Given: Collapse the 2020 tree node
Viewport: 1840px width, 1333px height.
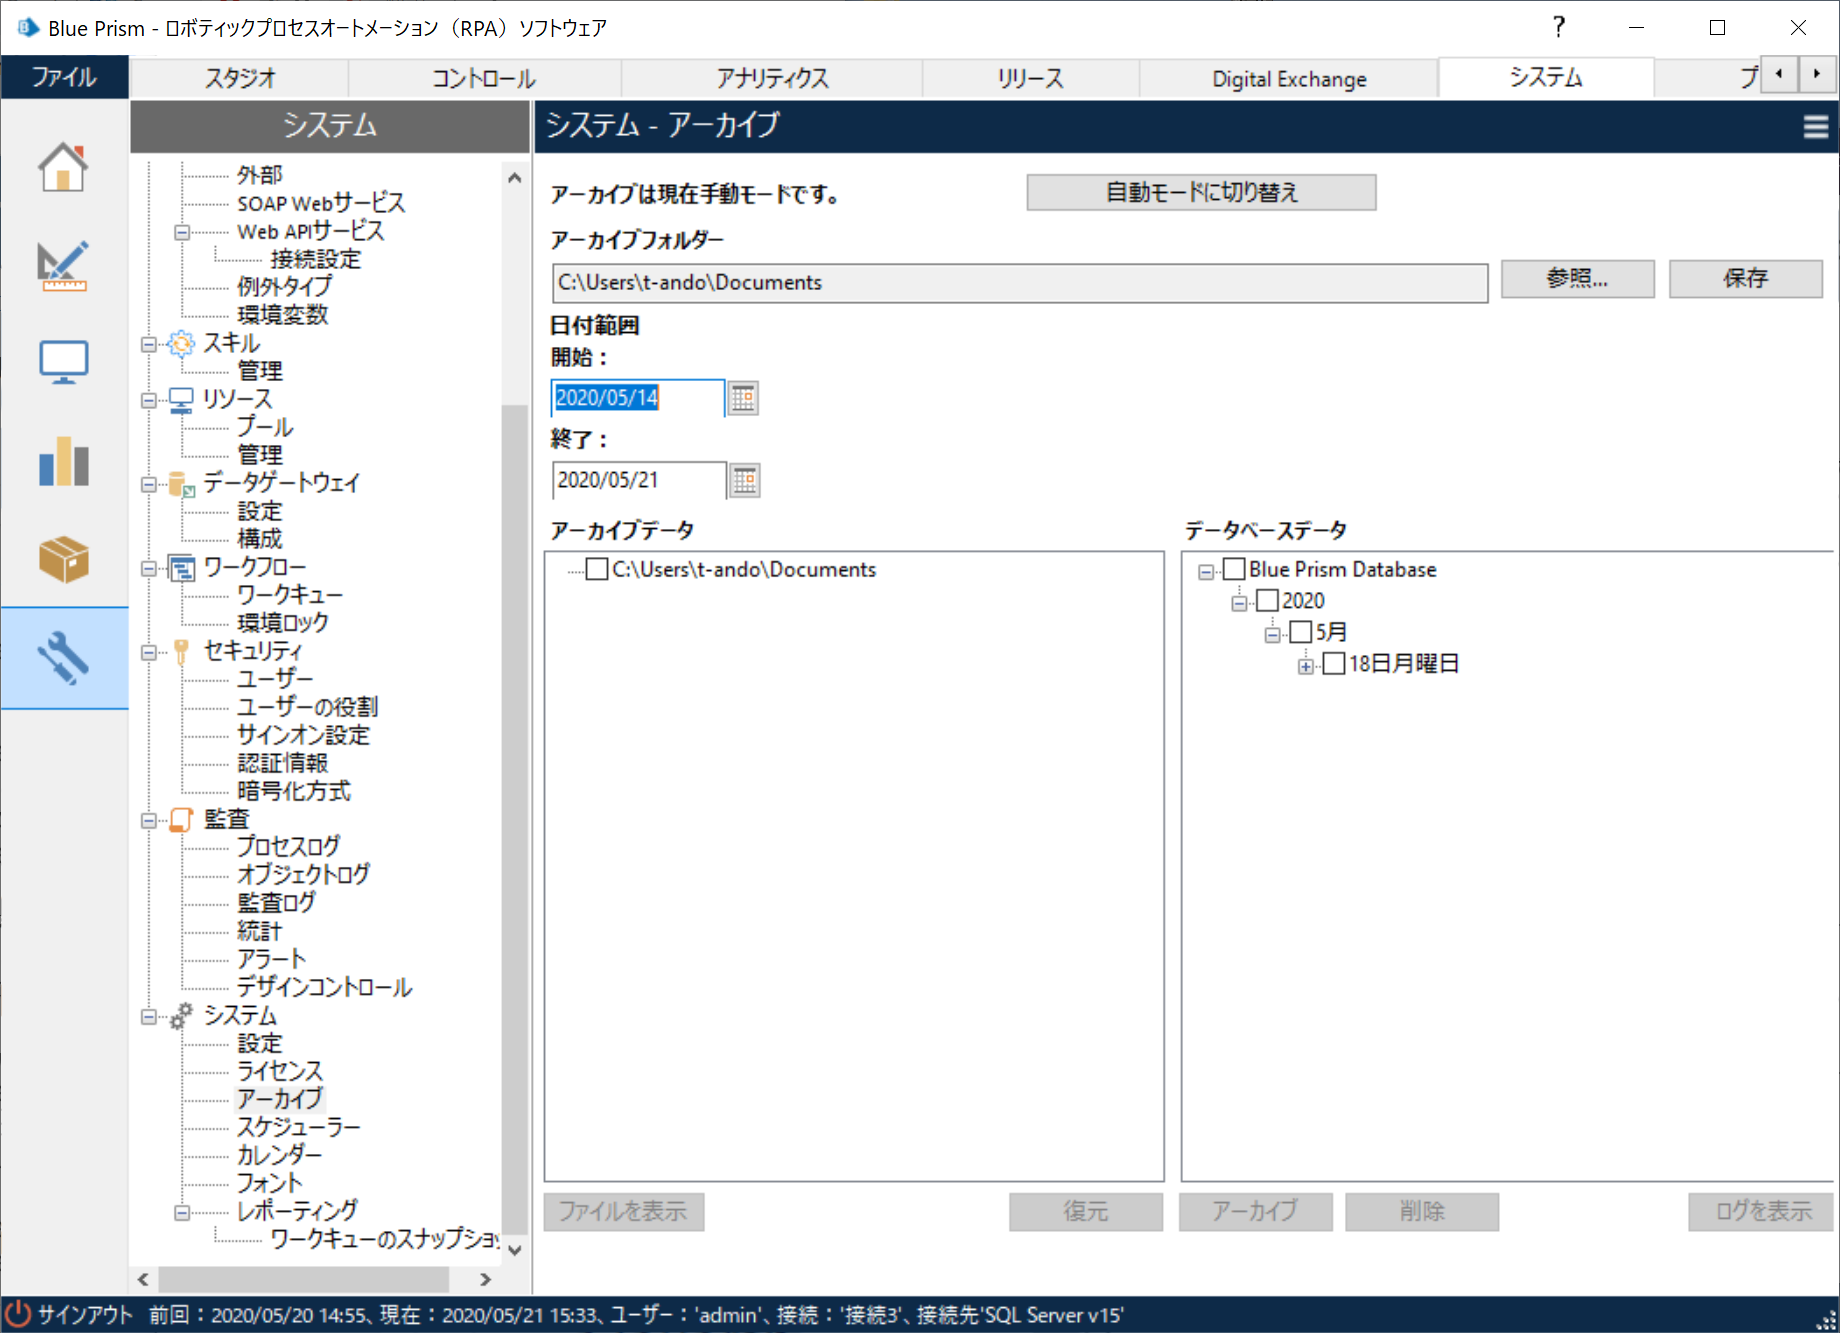Looking at the screenshot, I should point(1239,603).
